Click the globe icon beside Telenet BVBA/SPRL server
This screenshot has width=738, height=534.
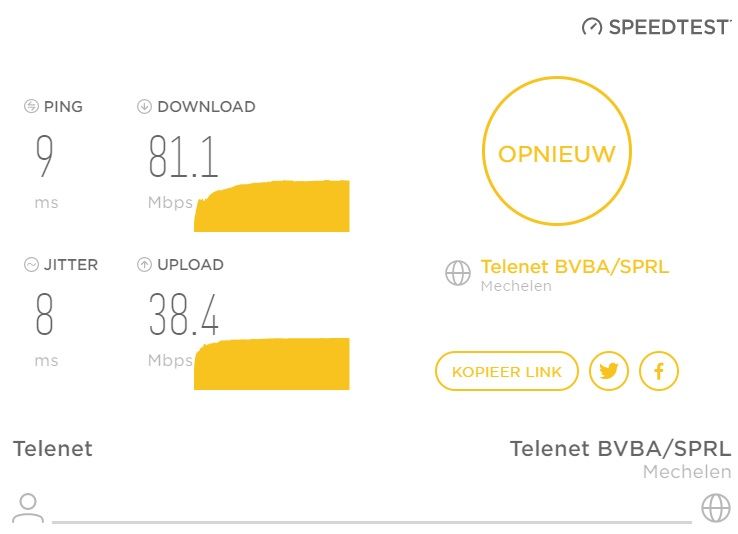coord(457,273)
